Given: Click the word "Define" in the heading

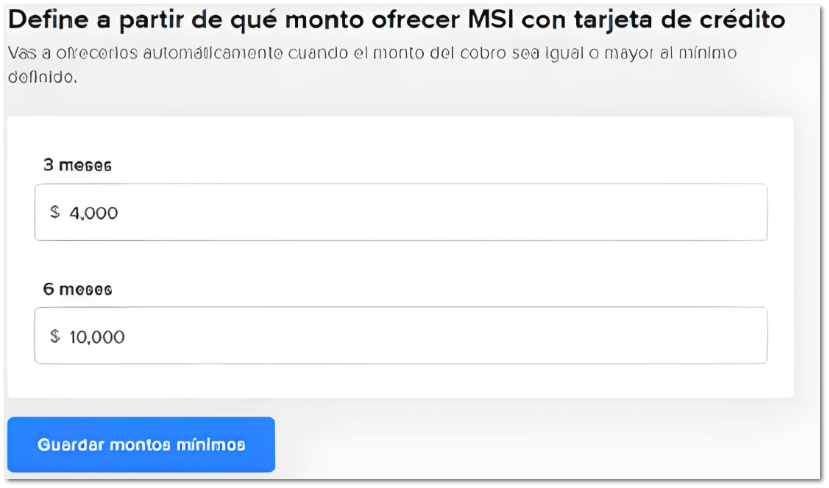Looking at the screenshot, I should pos(44,20).
